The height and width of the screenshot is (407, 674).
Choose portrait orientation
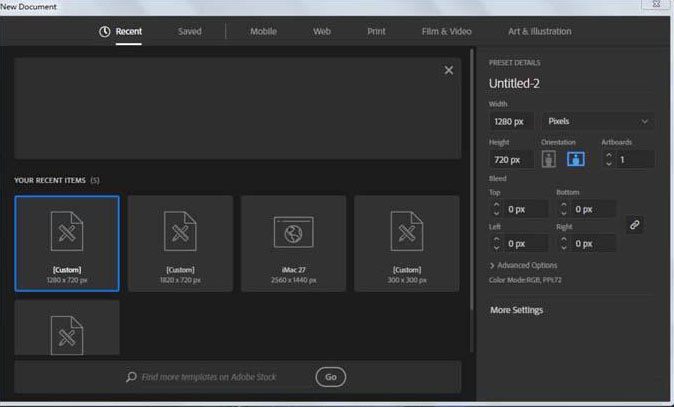[548, 159]
